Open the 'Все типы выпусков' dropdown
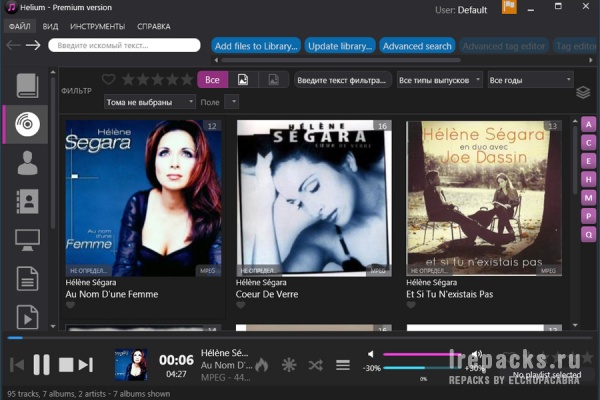Image resolution: width=600 pixels, height=400 pixels. tap(439, 80)
